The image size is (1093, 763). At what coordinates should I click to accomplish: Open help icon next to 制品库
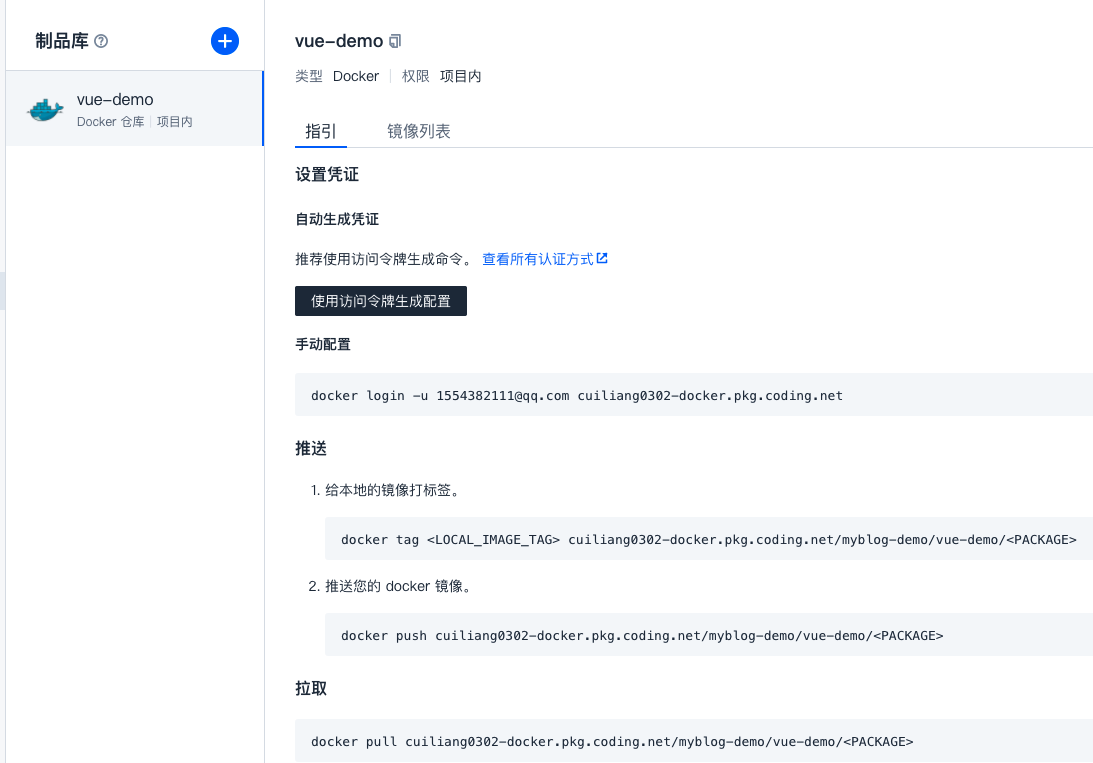tap(101, 41)
